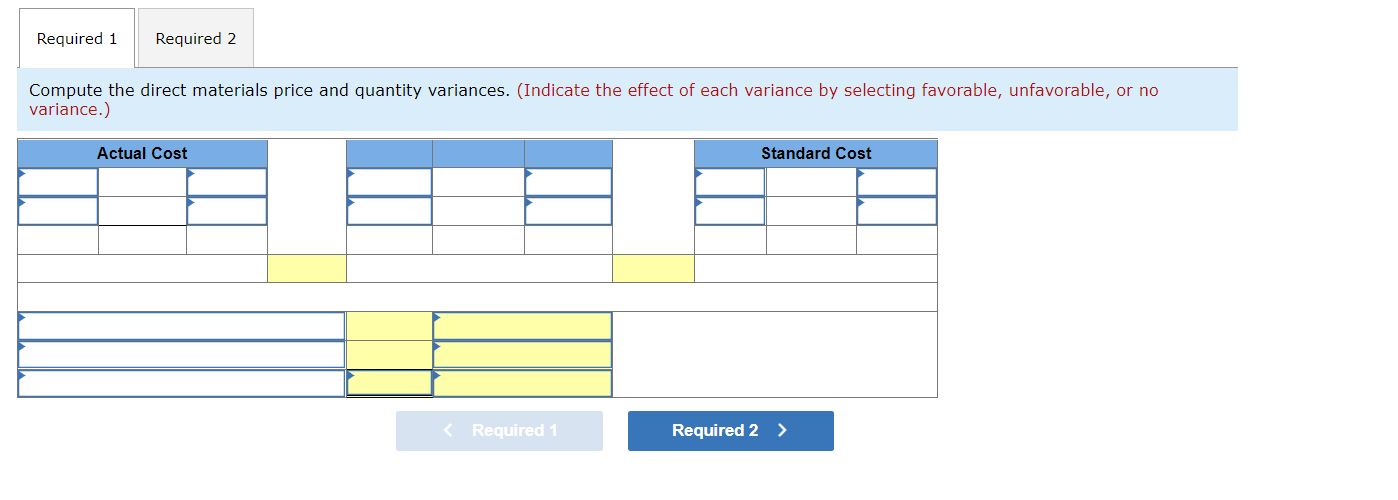Screen dimensions: 1398x500
Task: Open first-row dropdown cell under Standard Cost
Action: click(730, 182)
